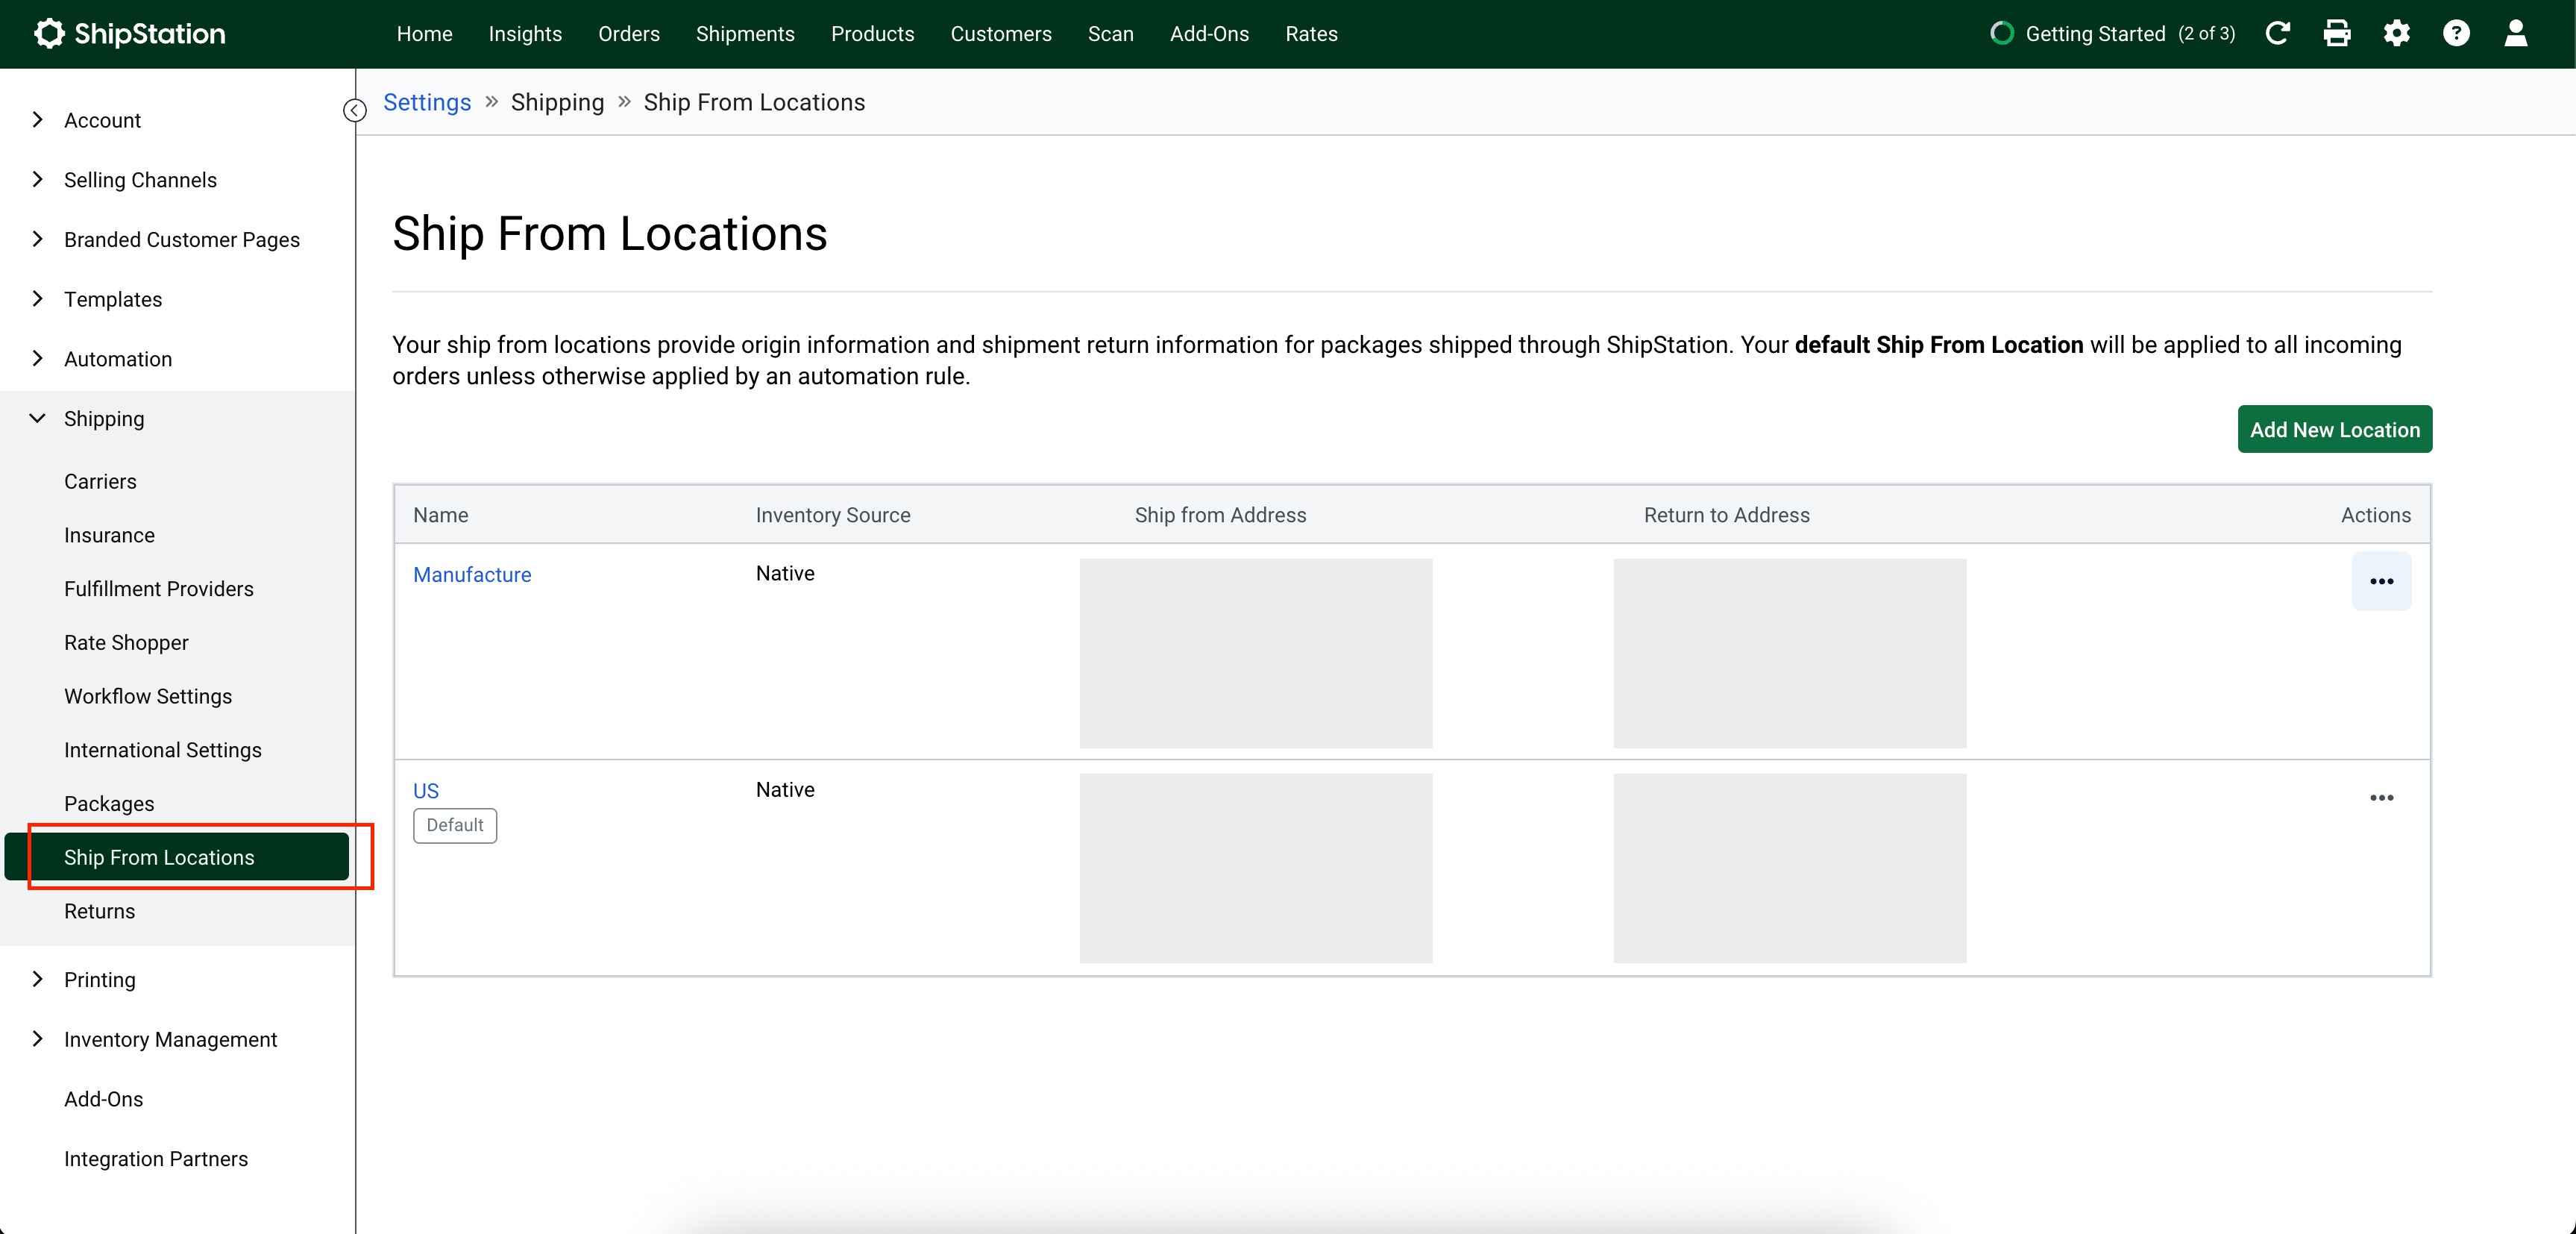Open actions menu for Manufacture location
The width and height of the screenshot is (2576, 1234).
tap(2381, 581)
